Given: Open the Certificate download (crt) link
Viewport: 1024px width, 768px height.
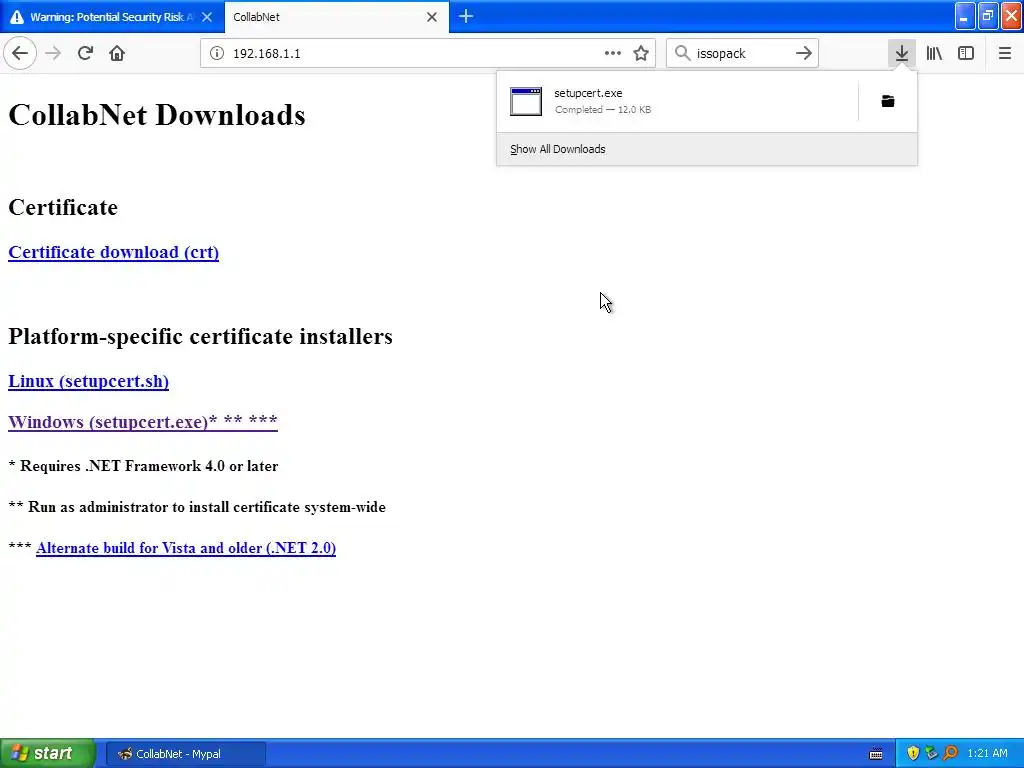Looking at the screenshot, I should point(114,252).
